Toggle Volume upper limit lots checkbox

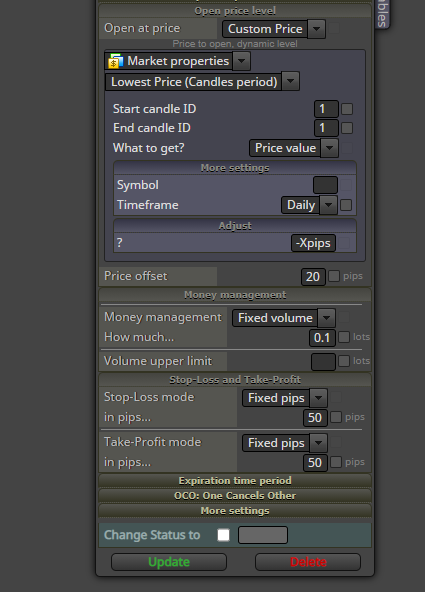pyautogui.click(x=344, y=361)
